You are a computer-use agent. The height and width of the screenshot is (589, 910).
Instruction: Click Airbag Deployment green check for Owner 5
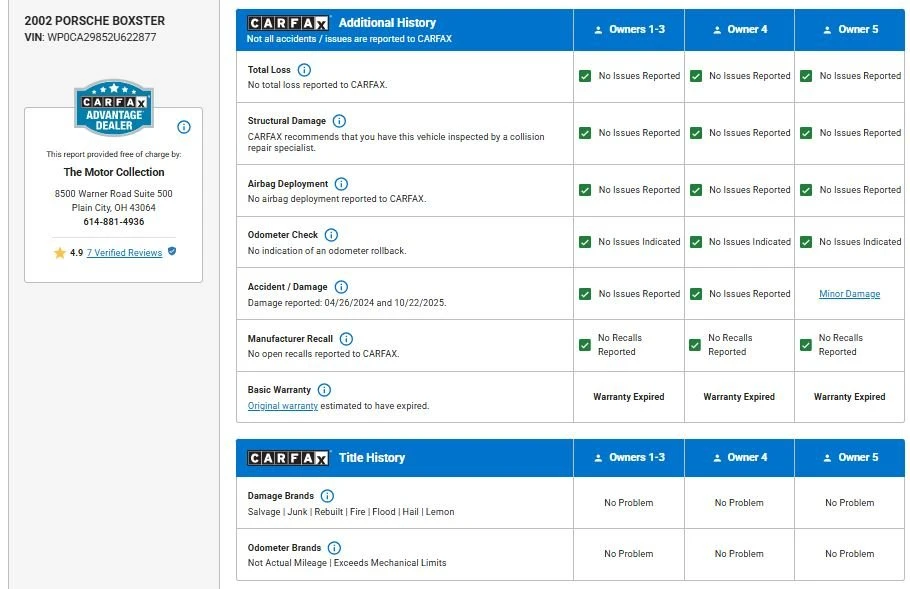[x=806, y=190]
